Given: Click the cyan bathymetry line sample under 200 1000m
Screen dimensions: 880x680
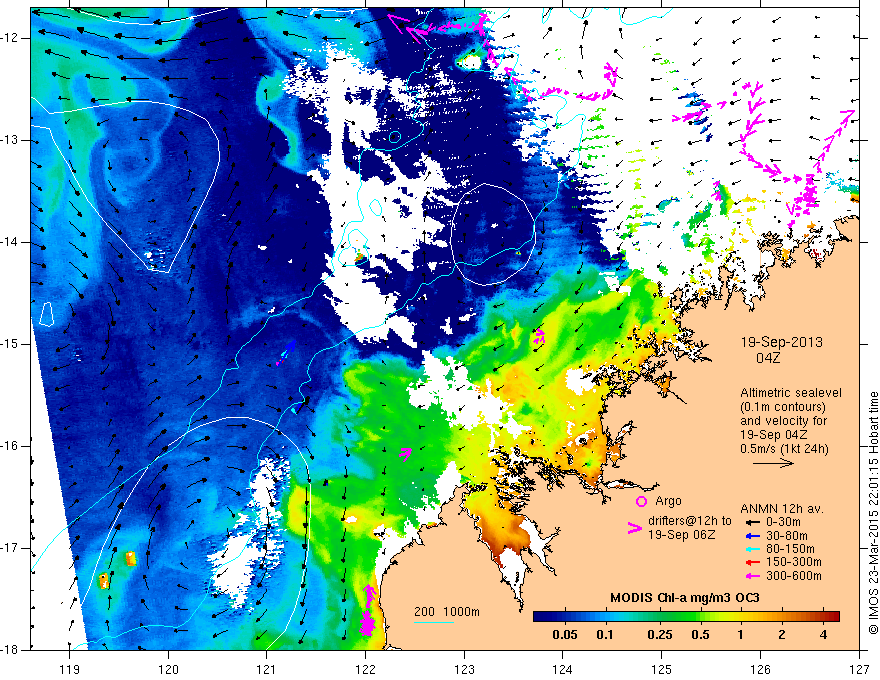Looking at the screenshot, I should point(434,622).
